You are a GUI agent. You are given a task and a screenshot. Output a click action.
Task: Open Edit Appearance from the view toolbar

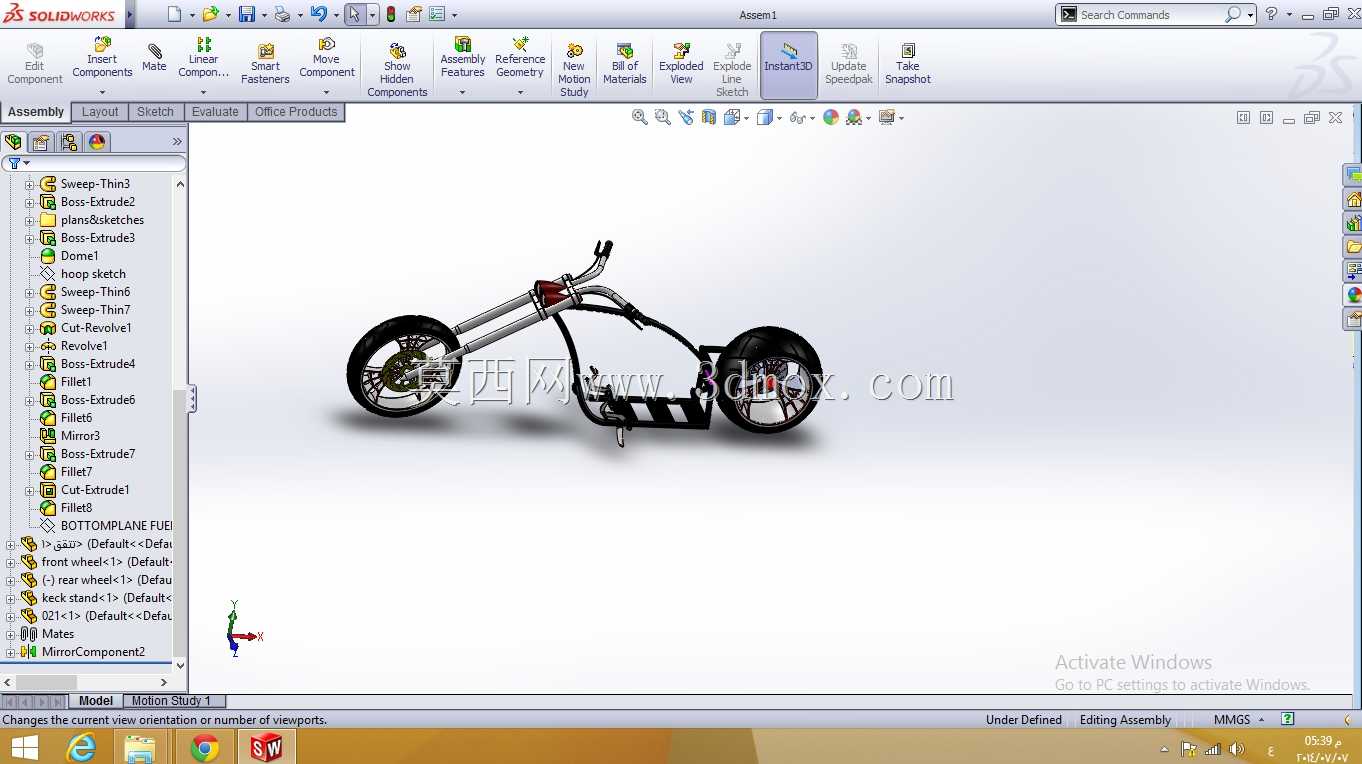[x=830, y=117]
